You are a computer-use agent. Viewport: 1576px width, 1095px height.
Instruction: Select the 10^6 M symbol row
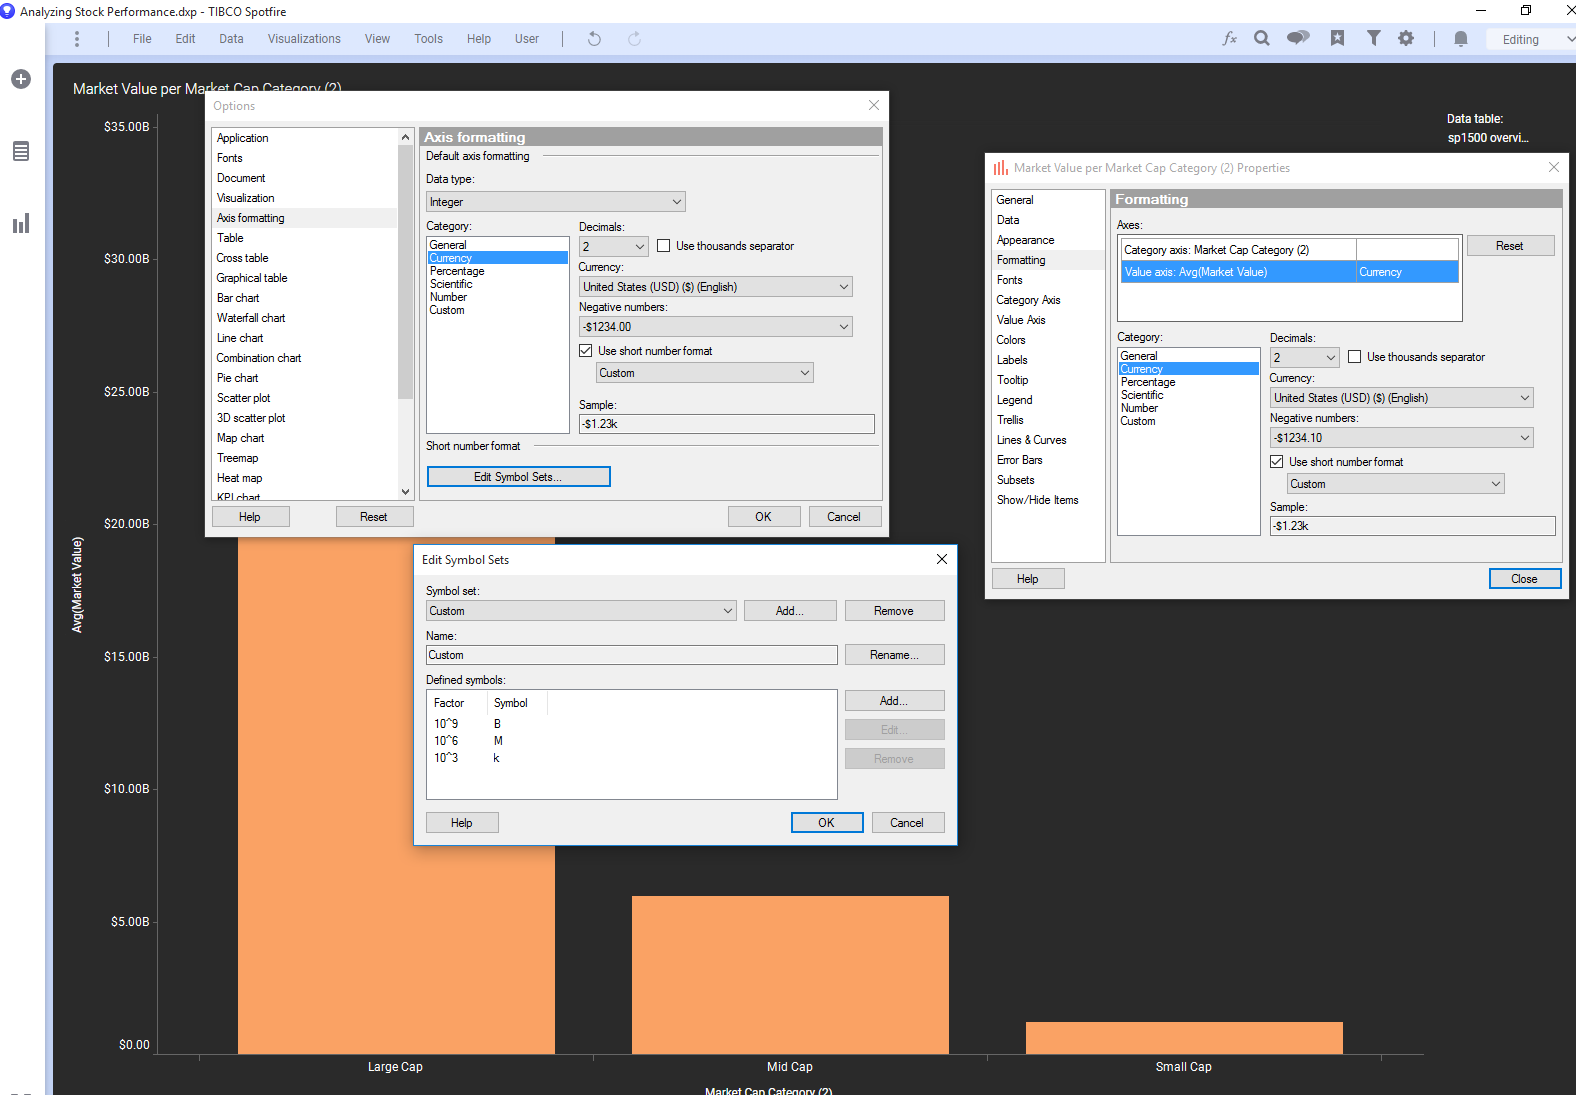[468, 741]
